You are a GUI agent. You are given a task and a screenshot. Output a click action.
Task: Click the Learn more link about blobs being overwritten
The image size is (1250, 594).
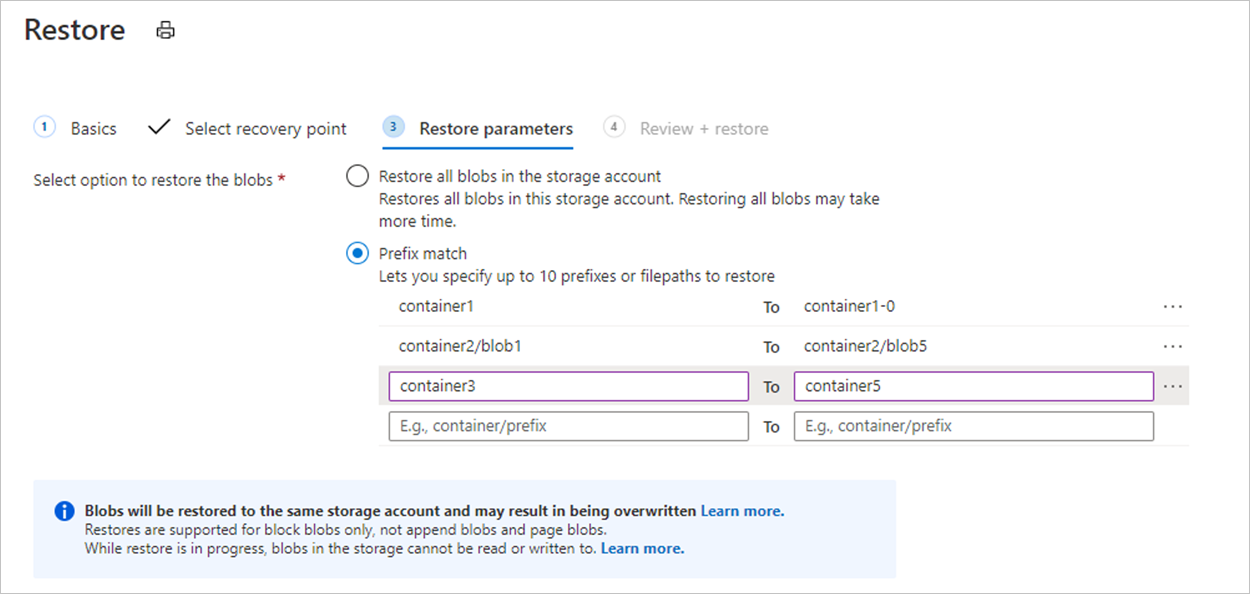[x=741, y=510]
